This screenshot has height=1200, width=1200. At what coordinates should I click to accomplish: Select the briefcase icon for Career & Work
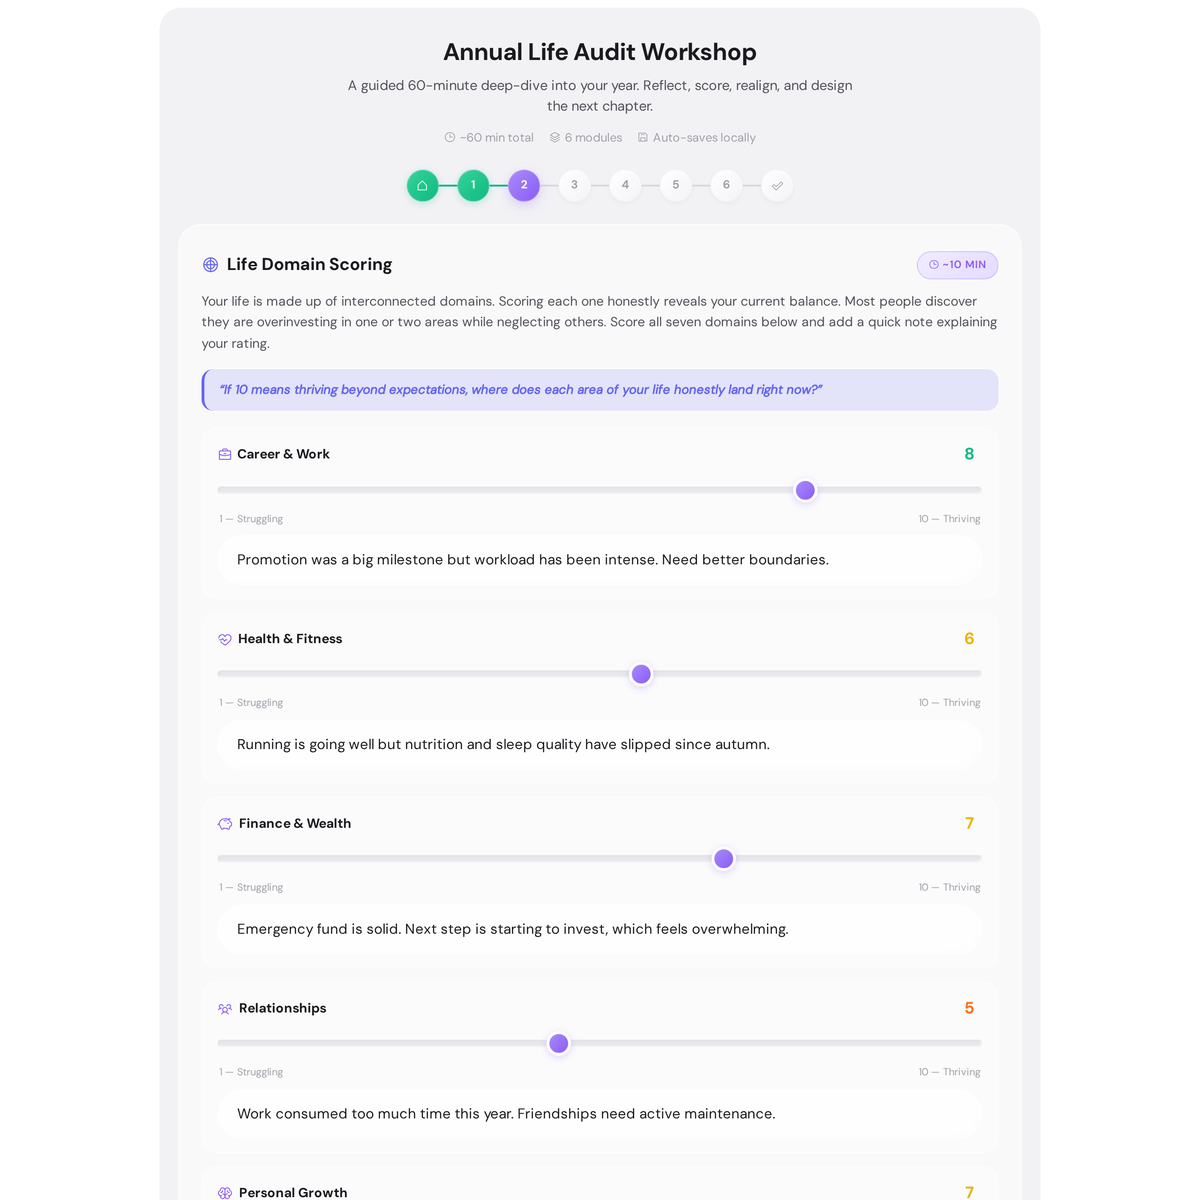coord(224,453)
